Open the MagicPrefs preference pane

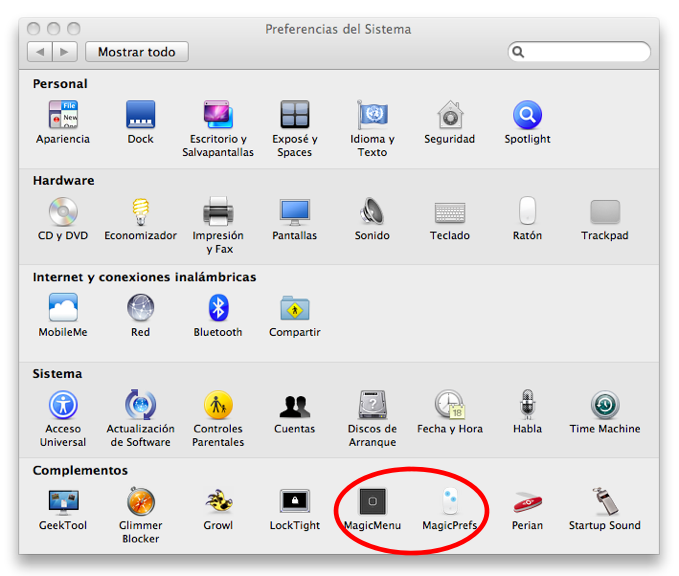coord(449,501)
